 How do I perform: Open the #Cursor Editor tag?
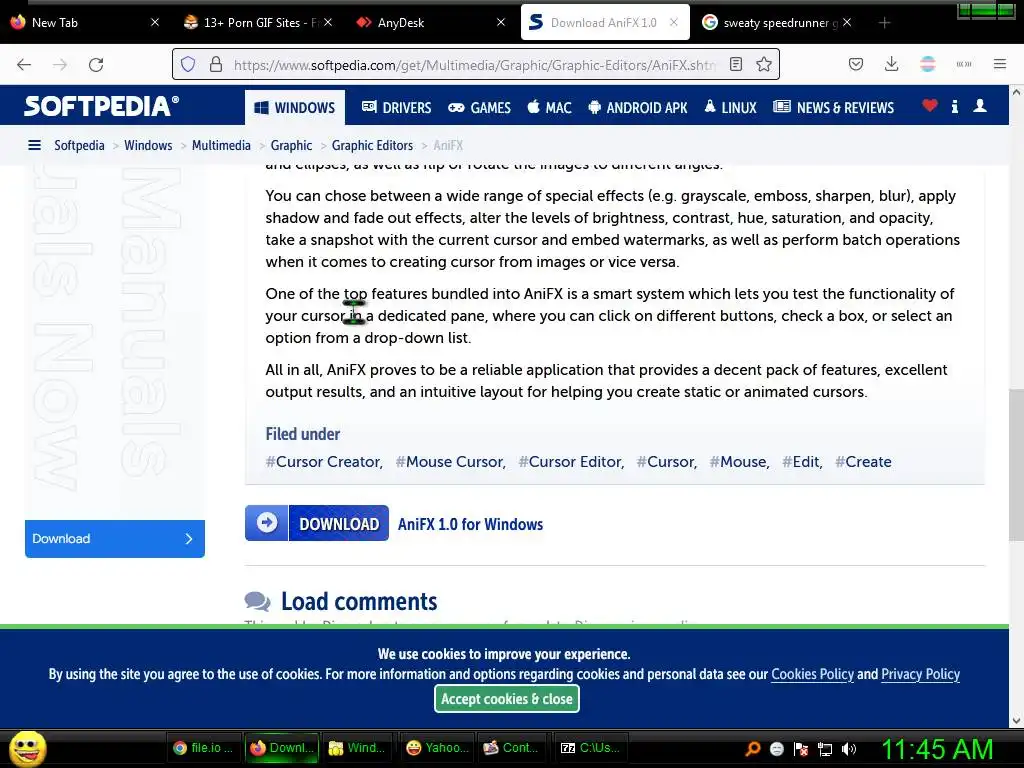(x=571, y=462)
